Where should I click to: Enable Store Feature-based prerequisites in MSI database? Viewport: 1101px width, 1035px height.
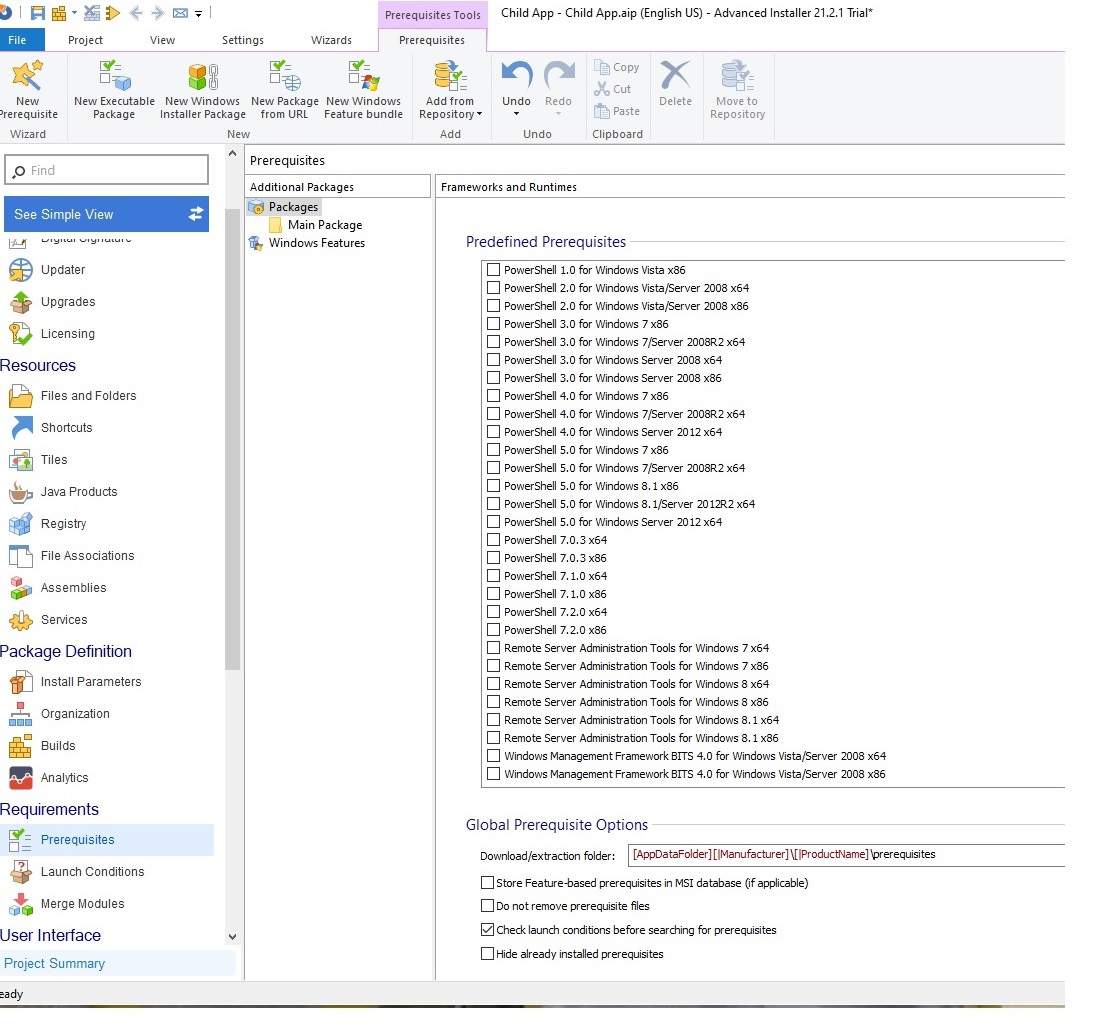click(x=487, y=883)
